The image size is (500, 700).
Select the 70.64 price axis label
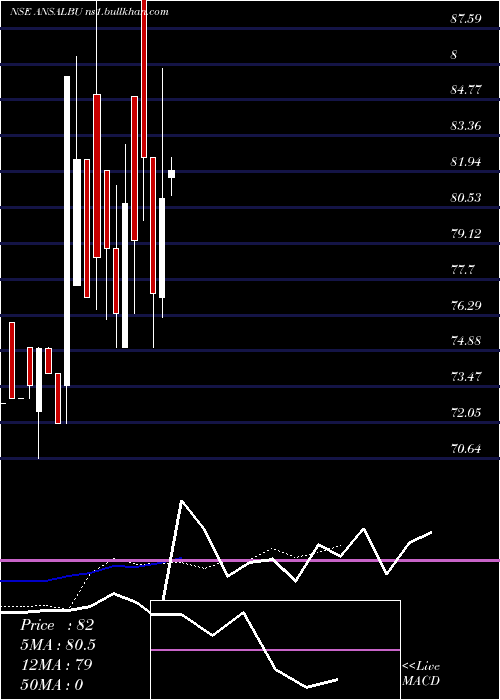tap(466, 449)
